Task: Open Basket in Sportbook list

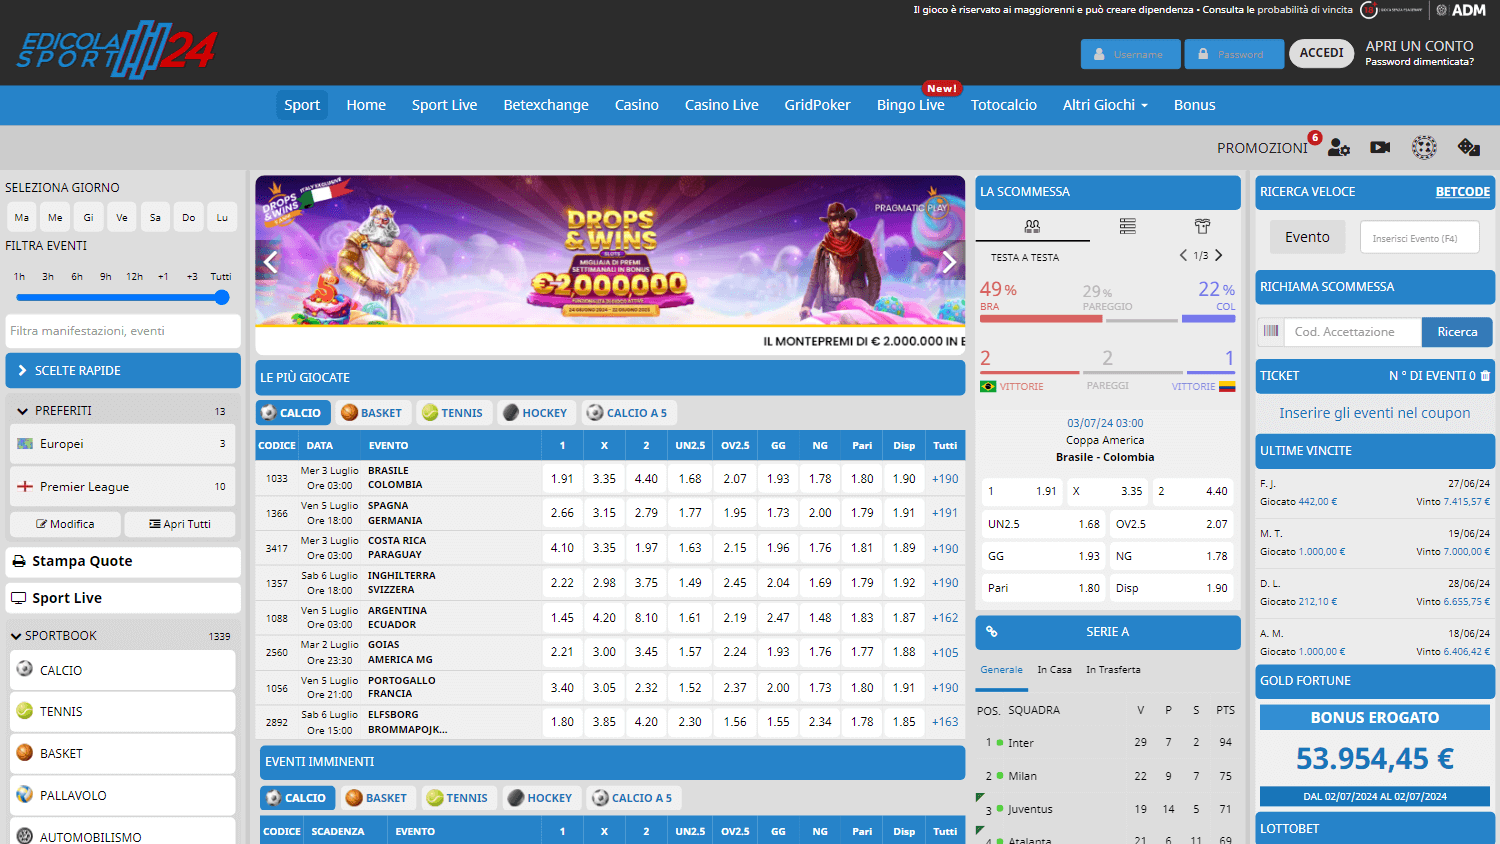Action: point(123,754)
